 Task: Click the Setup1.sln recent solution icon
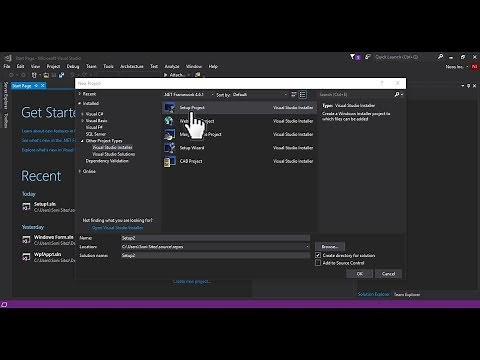(x=26, y=207)
